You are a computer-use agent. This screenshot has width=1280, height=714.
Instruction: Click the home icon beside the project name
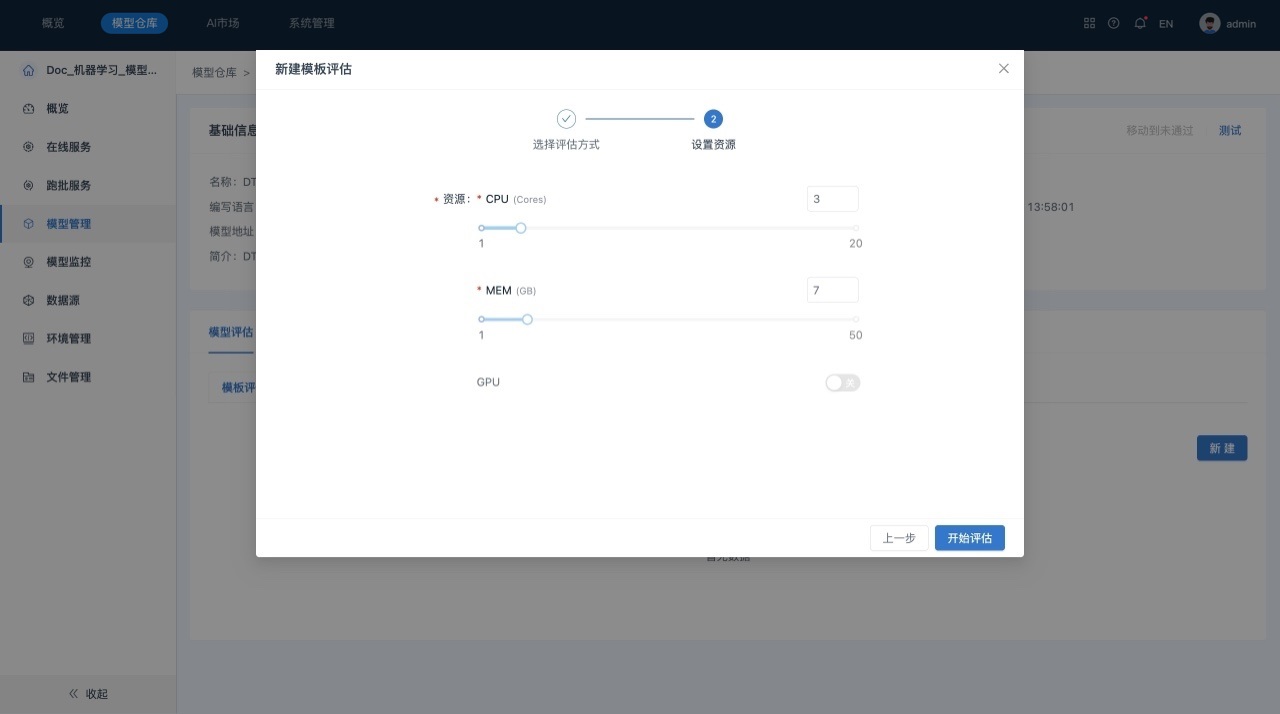[x=28, y=71]
